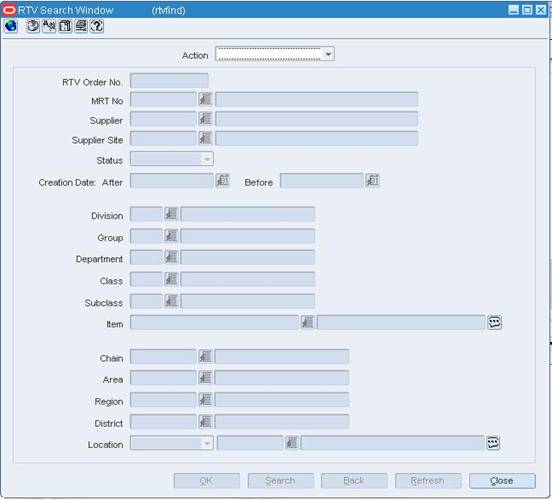Open the Creation Date Before calendar

372,181
